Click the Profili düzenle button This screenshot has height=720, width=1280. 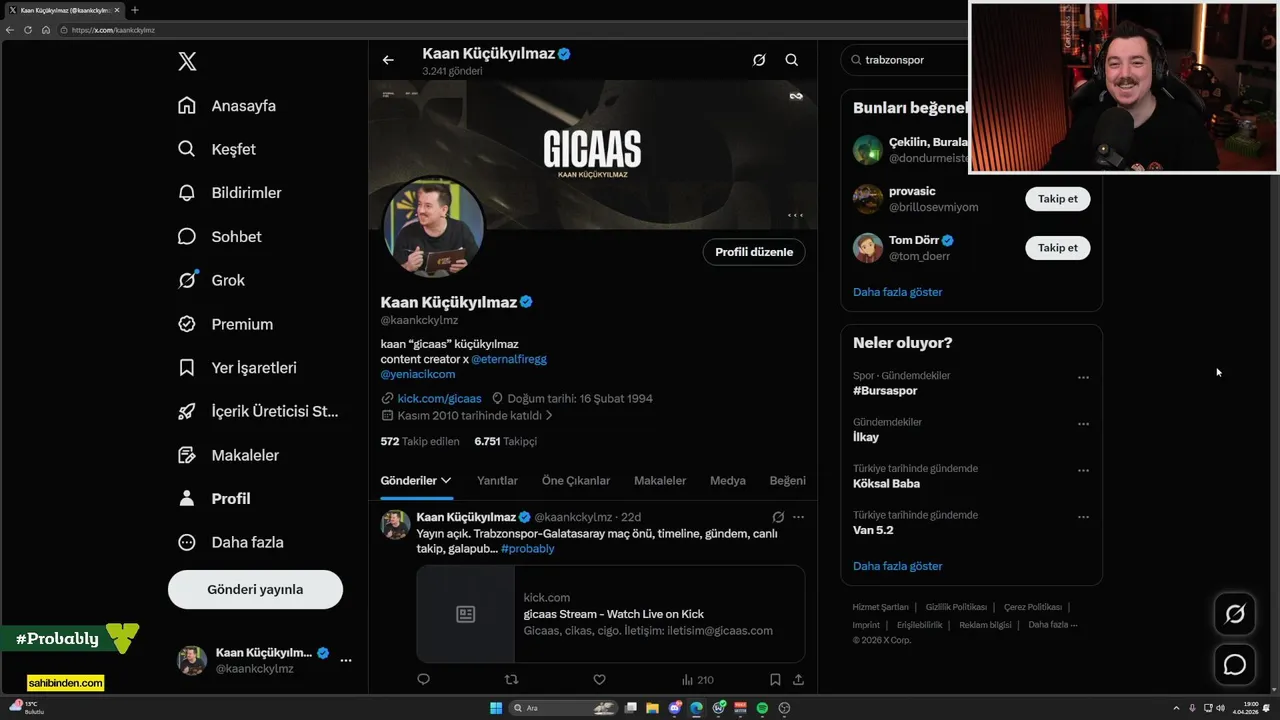pos(754,252)
